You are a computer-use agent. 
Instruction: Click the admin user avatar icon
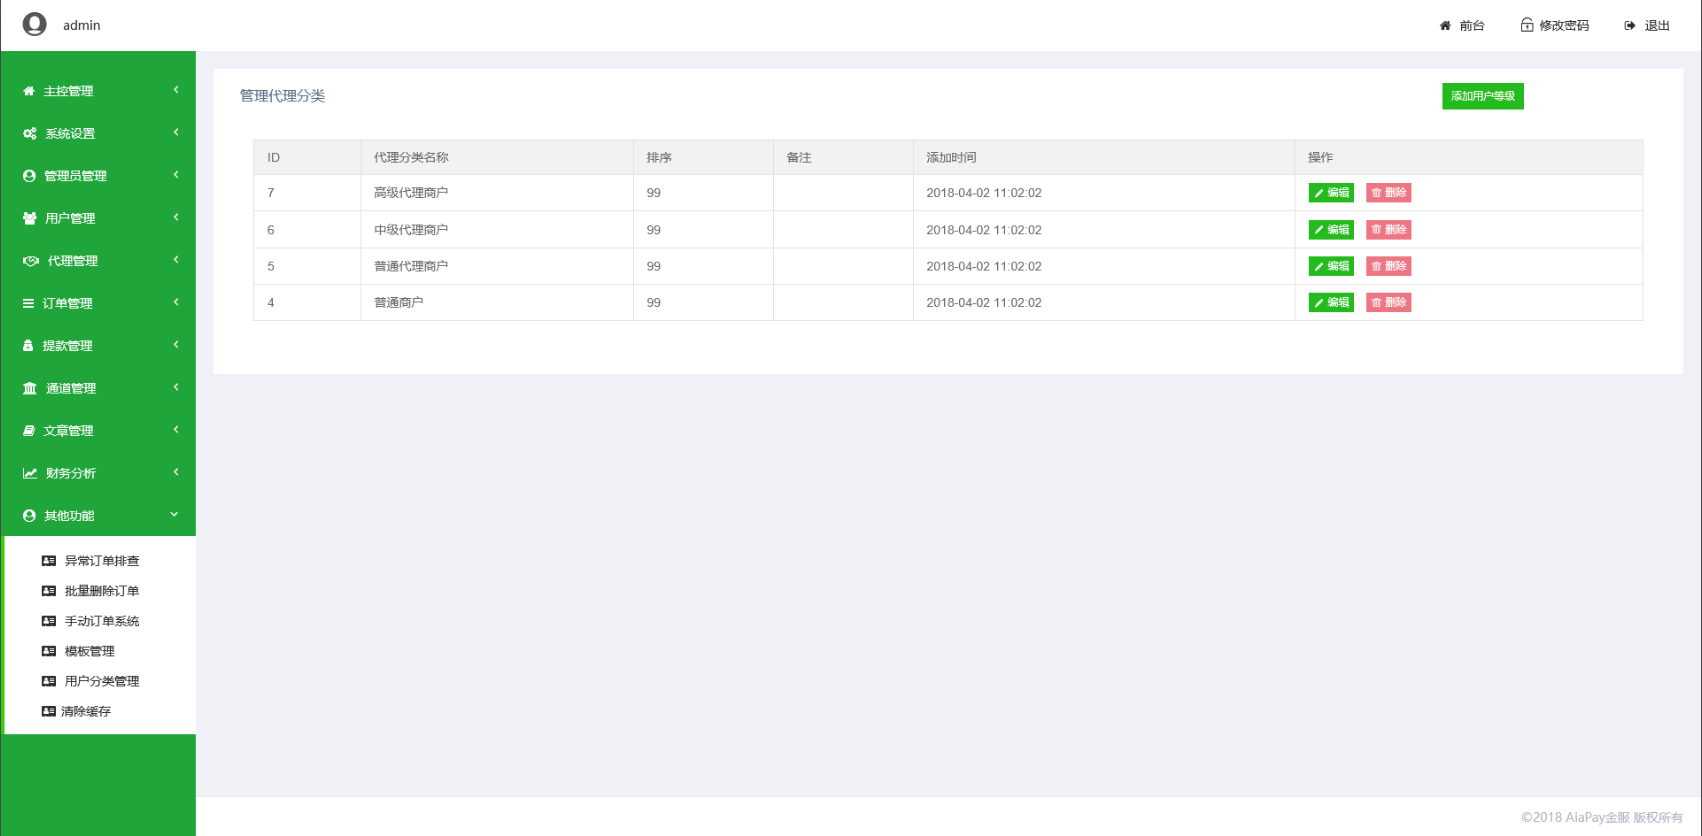pyautogui.click(x=35, y=24)
